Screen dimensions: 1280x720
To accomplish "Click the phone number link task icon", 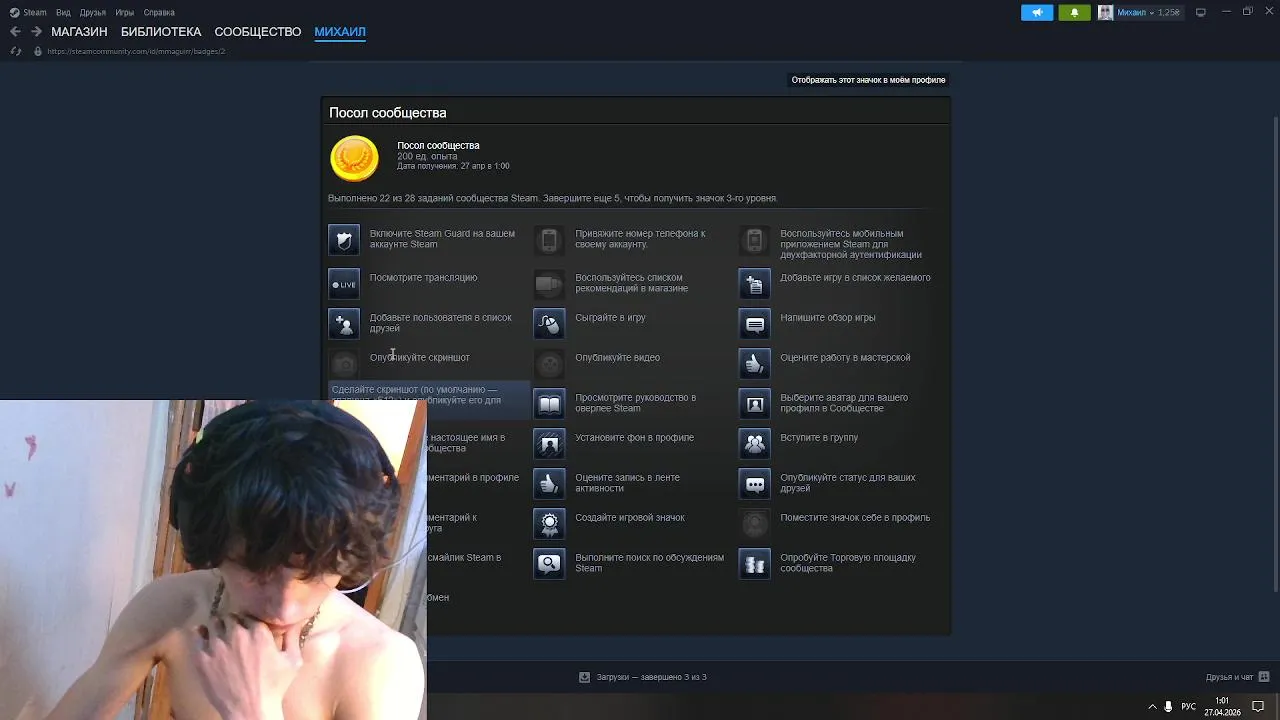I will (x=549, y=240).
